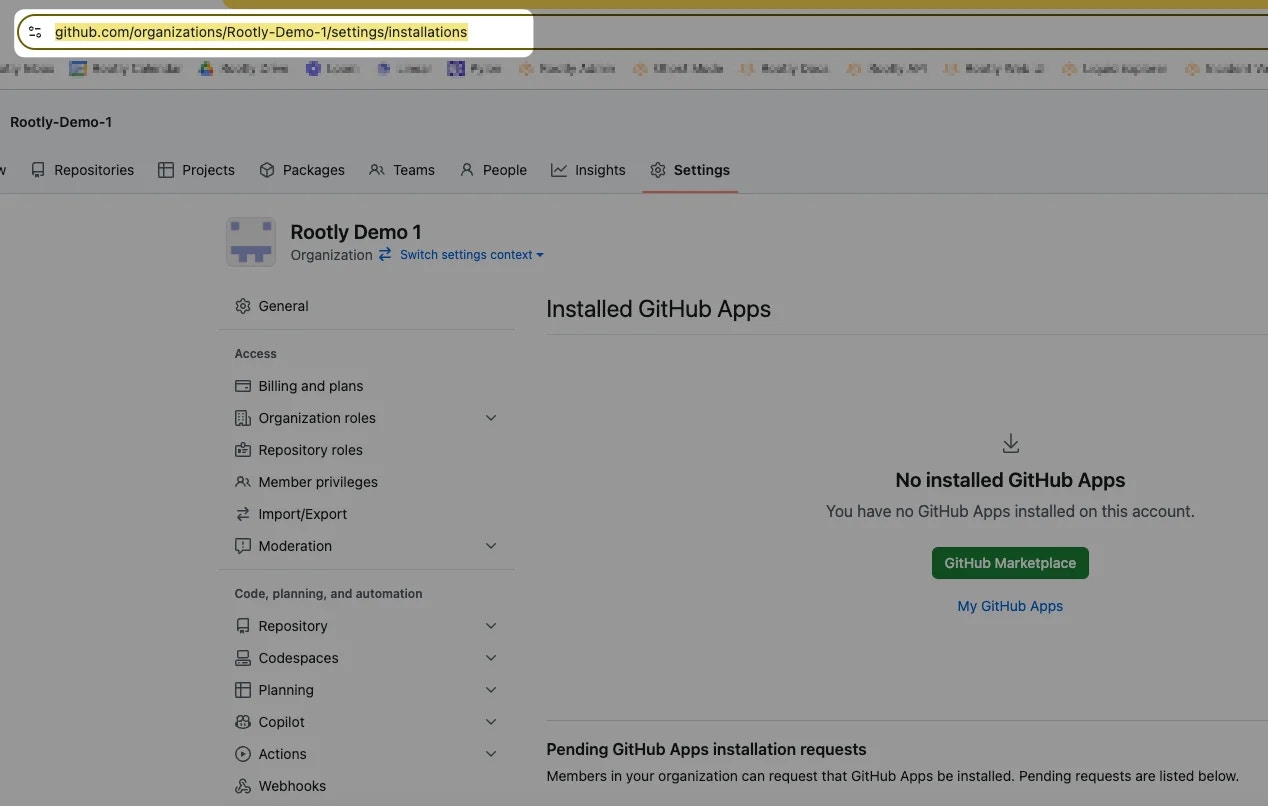
Task: Expand the Planning chevron
Action: click(491, 690)
